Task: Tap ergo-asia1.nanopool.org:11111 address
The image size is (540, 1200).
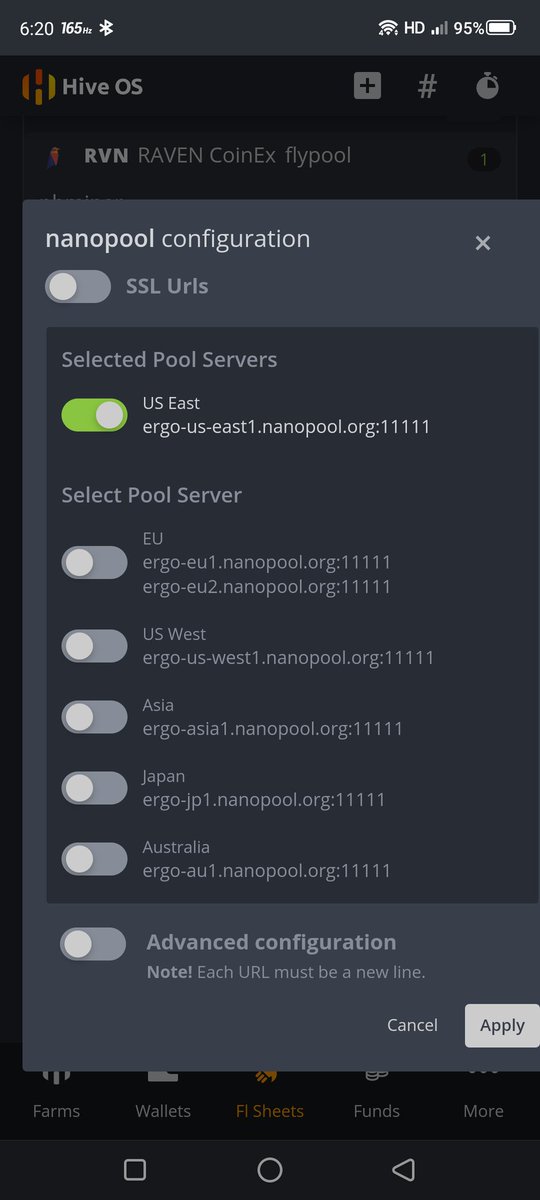Action: [273, 728]
